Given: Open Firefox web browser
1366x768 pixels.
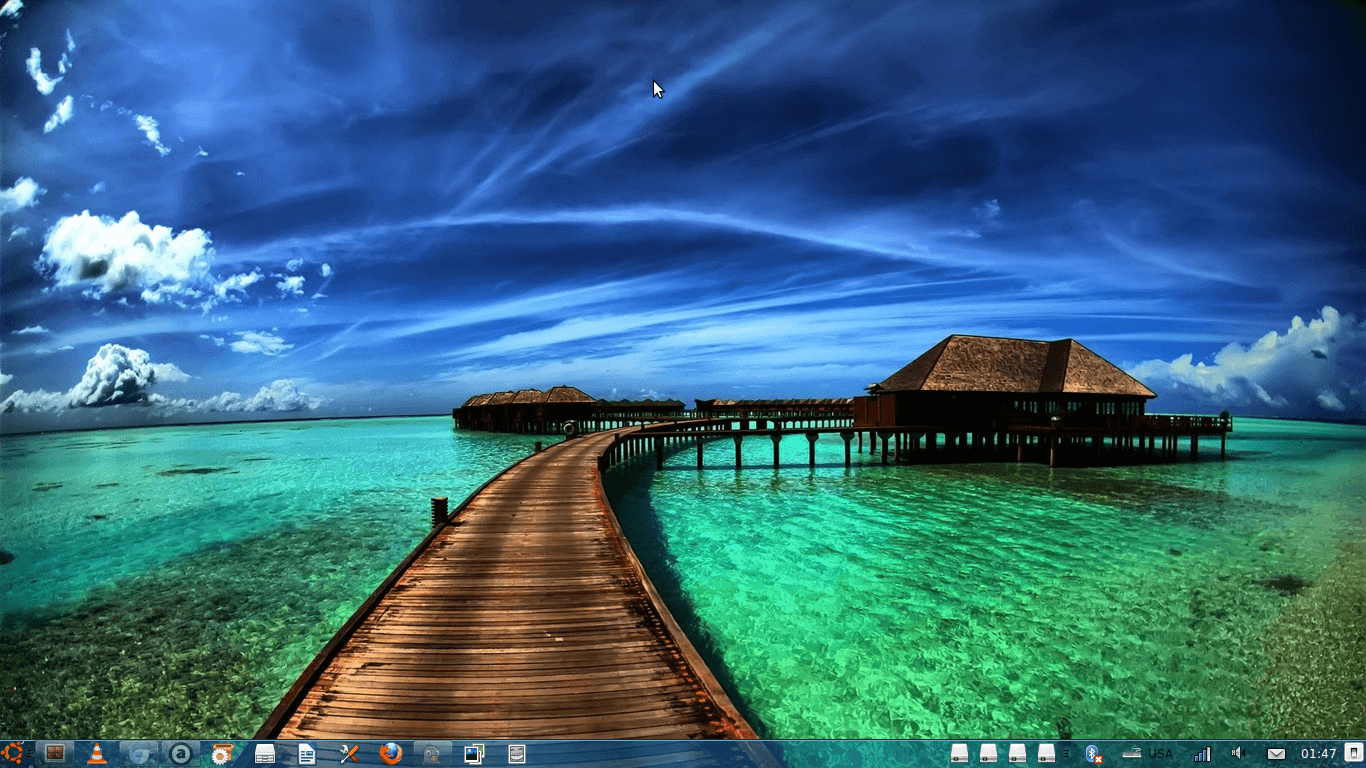Looking at the screenshot, I should click(391, 755).
